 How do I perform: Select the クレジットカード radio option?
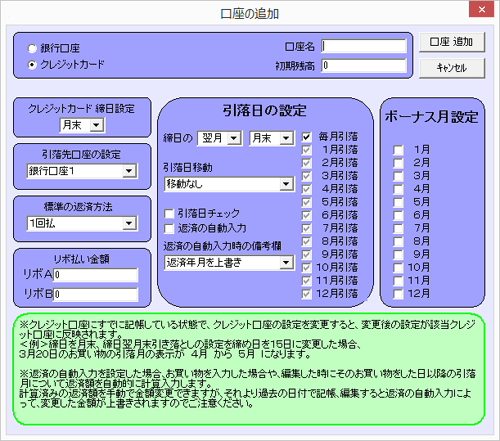click(x=32, y=65)
